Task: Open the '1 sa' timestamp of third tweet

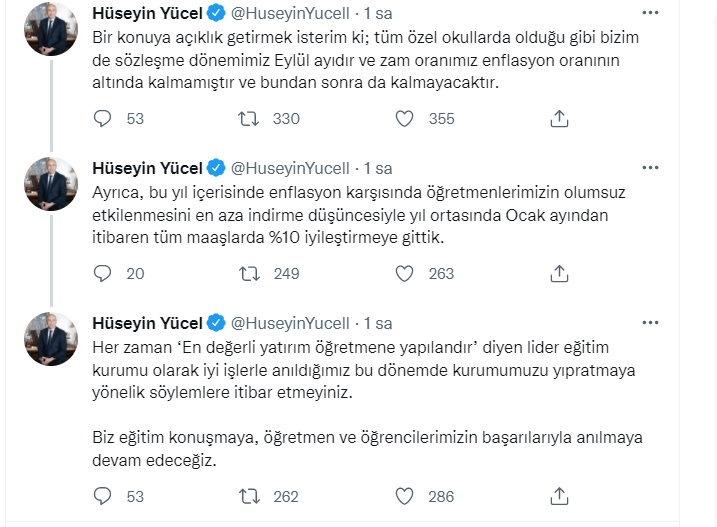Action: point(378,323)
